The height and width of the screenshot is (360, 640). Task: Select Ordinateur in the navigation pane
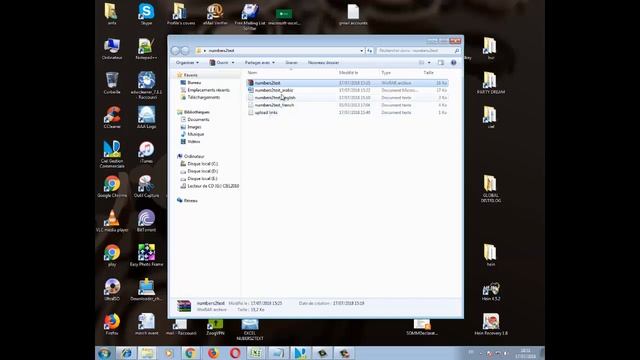click(x=194, y=156)
